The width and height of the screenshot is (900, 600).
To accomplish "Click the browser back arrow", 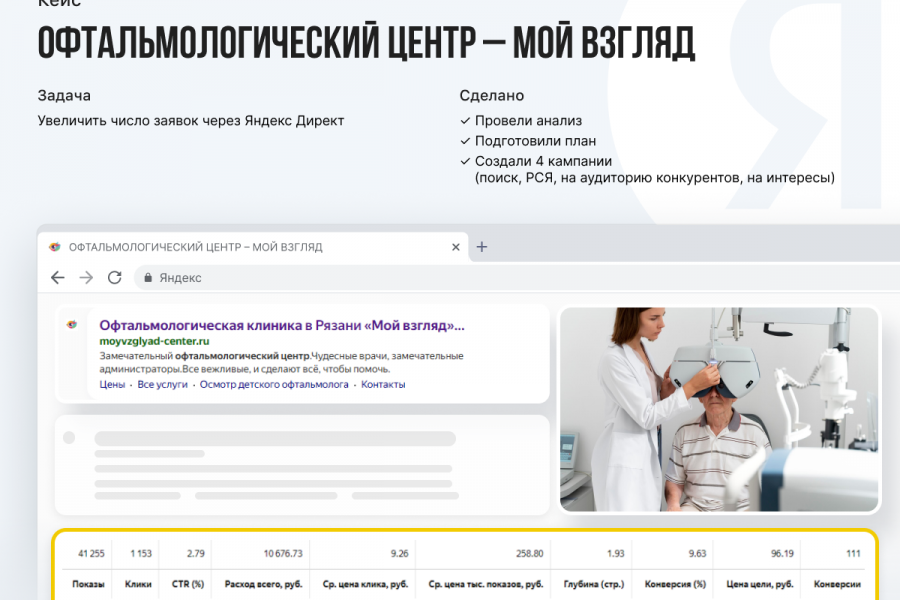I will coord(58,278).
